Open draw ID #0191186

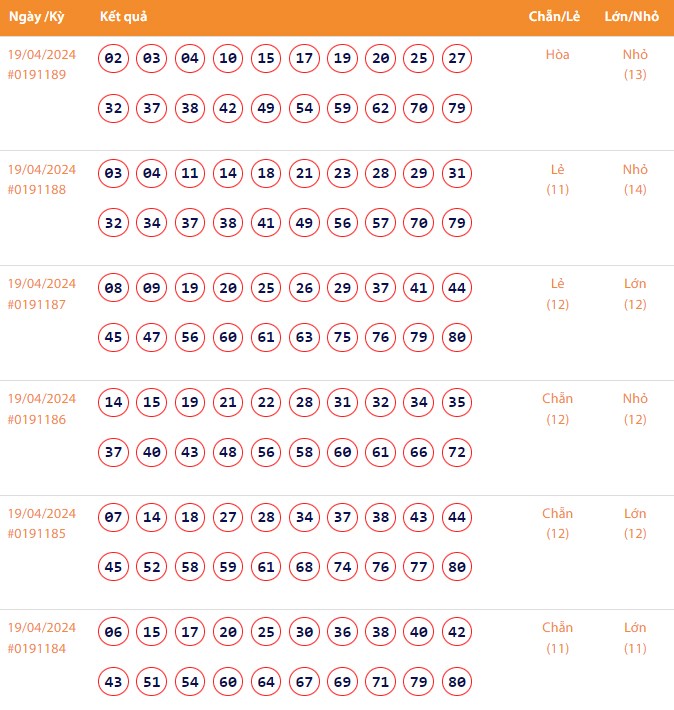37,419
